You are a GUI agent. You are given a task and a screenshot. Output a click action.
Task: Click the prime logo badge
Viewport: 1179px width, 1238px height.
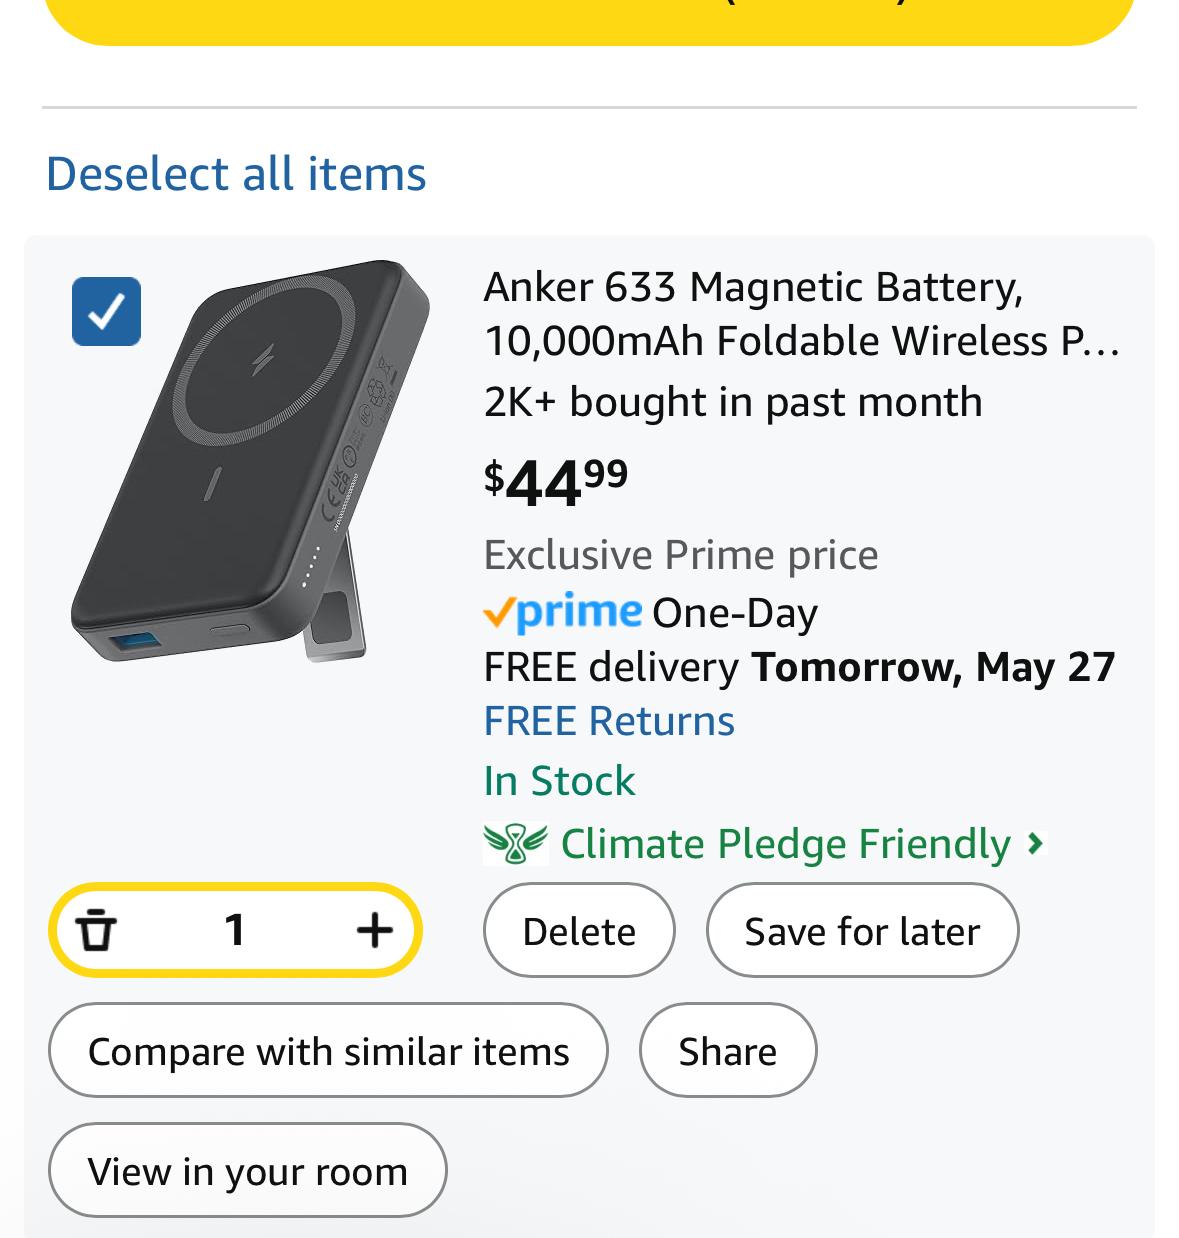click(562, 611)
